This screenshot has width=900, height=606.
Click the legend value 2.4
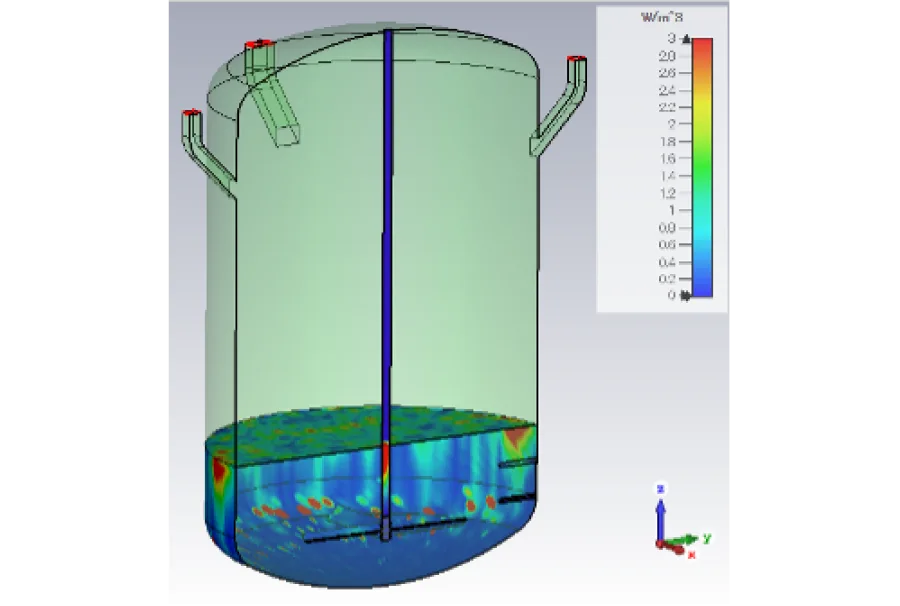click(667, 90)
